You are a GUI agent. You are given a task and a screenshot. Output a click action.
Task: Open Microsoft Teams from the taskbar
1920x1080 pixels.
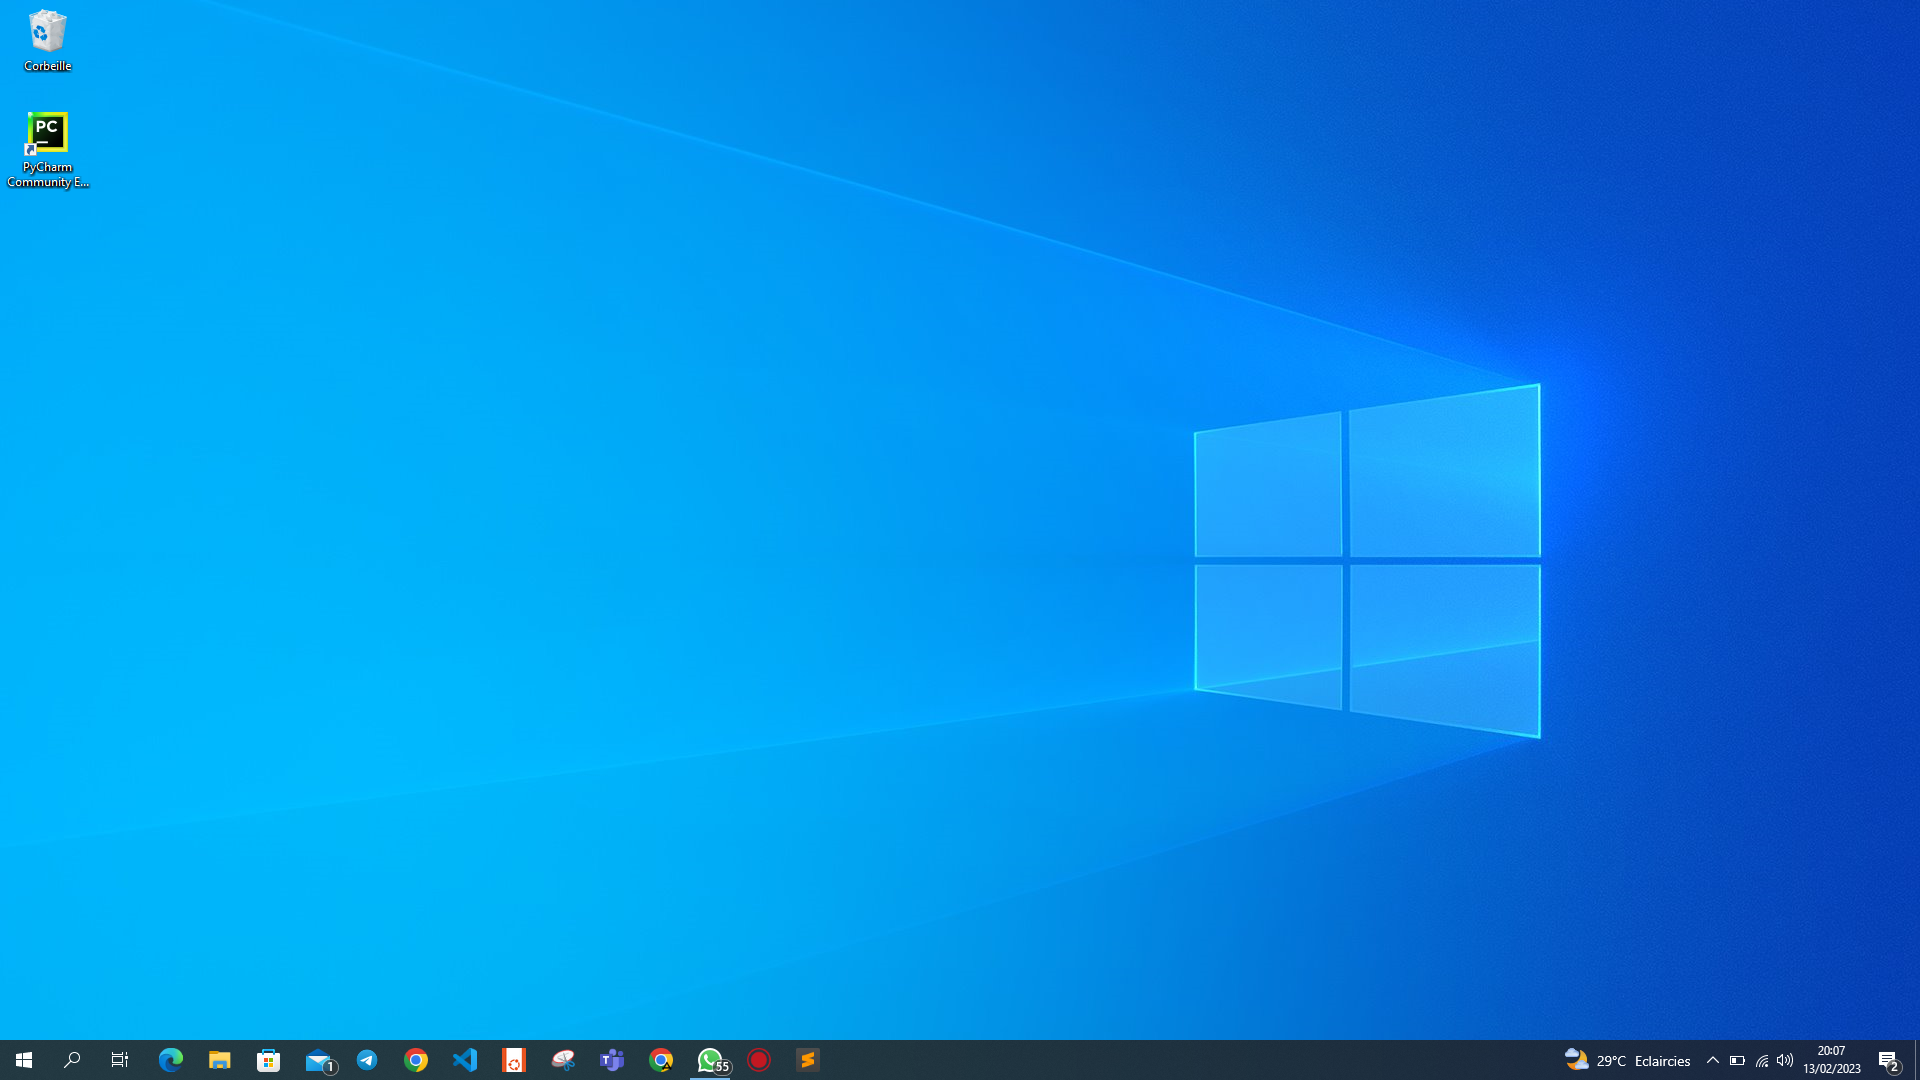coord(612,1060)
